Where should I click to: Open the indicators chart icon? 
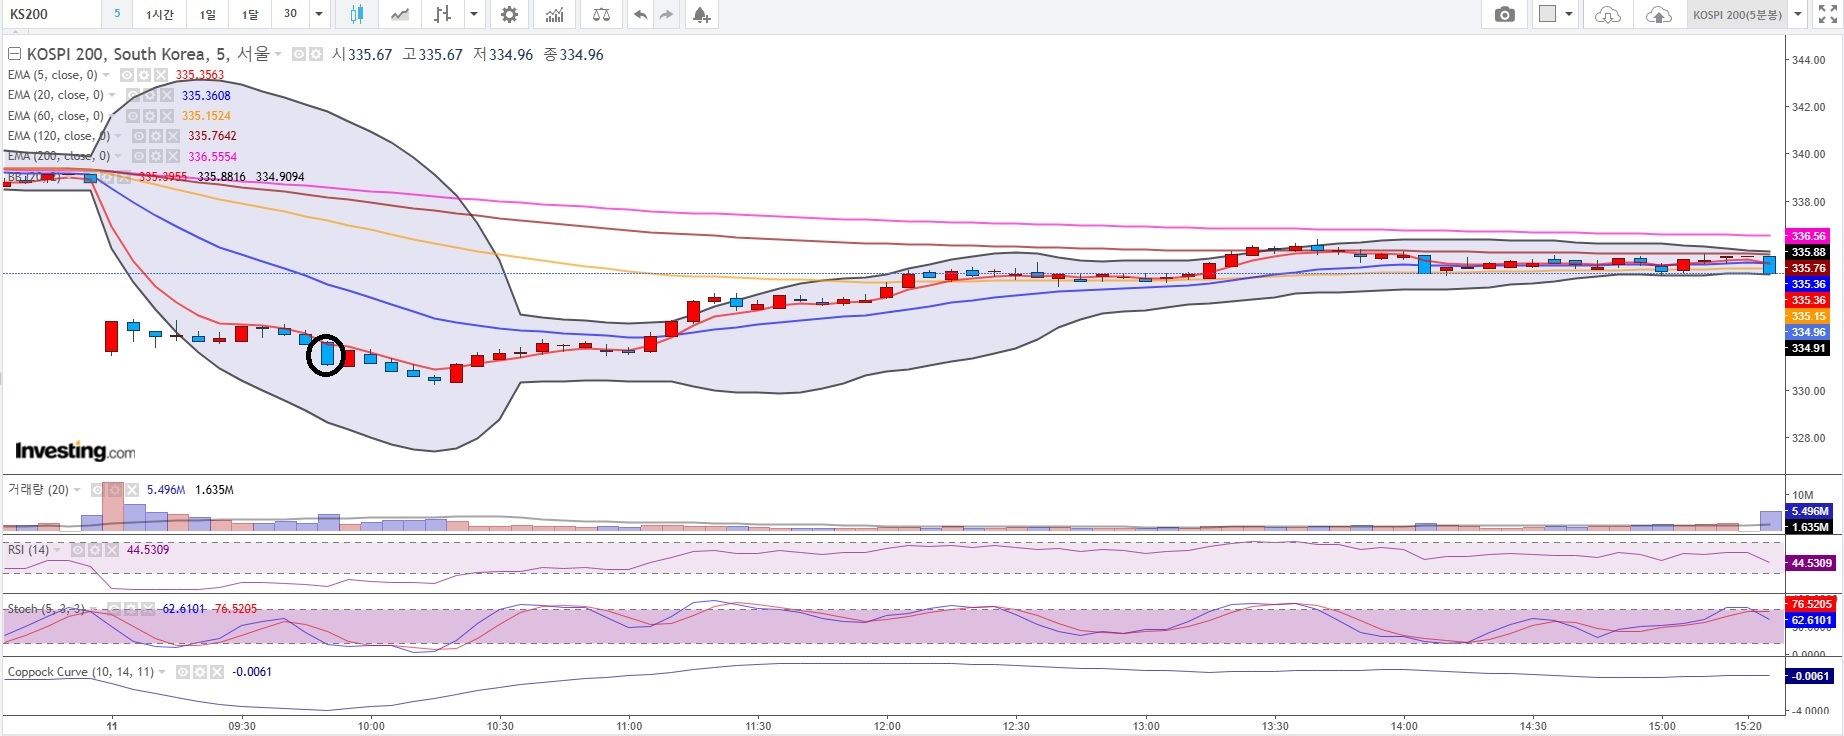[x=555, y=14]
